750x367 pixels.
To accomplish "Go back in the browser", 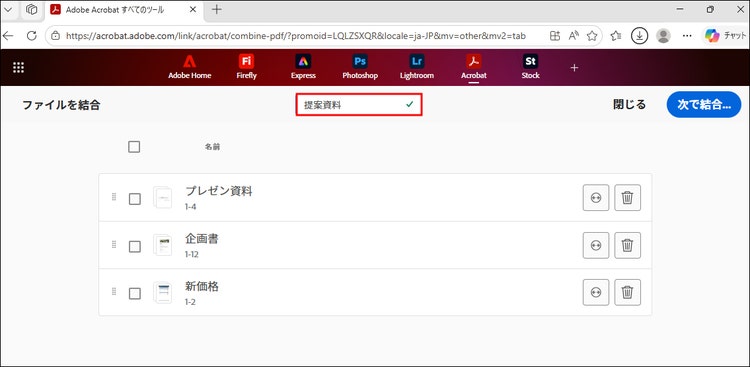I will (9, 35).
